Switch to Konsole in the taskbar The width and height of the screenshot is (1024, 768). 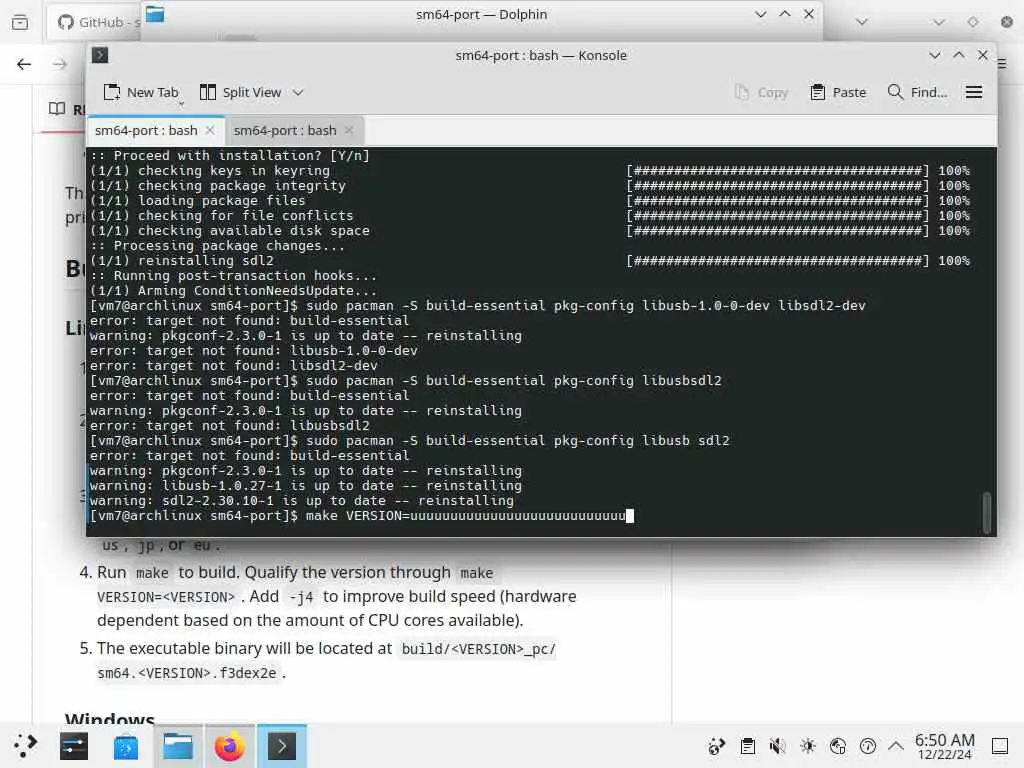click(281, 746)
